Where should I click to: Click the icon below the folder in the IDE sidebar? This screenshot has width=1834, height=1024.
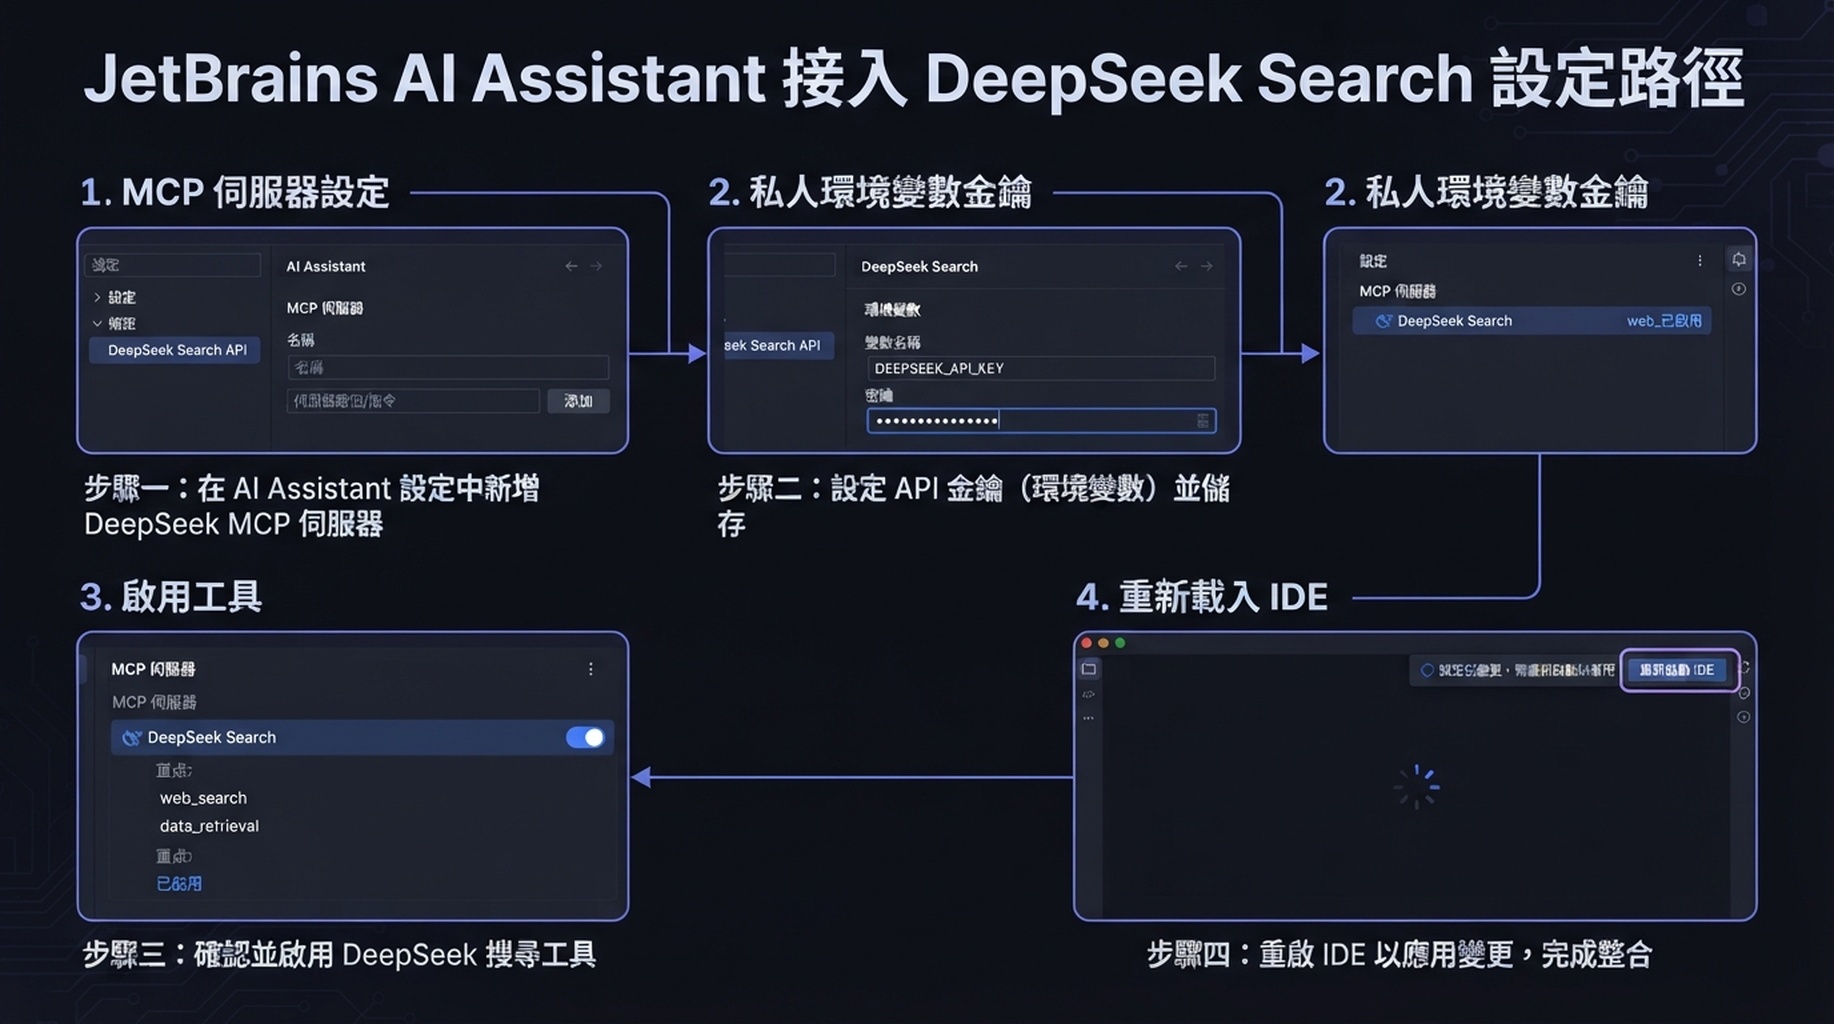[x=1089, y=694]
